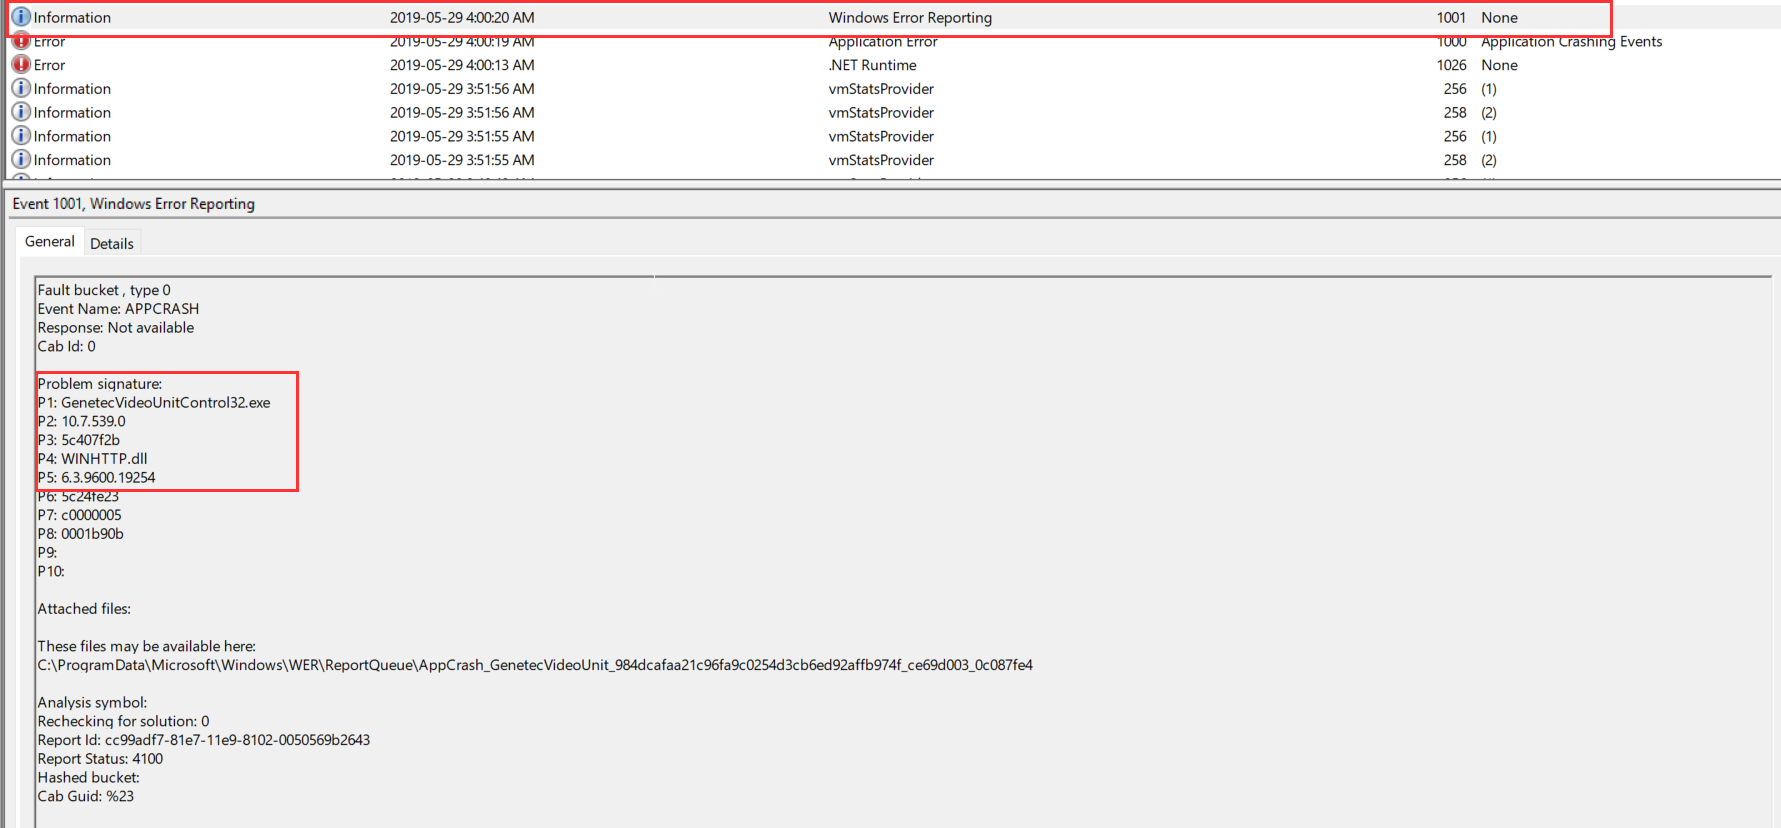Click the 'Cab Guid: %23' line
The width and height of the screenshot is (1781, 828).
pos(86,796)
